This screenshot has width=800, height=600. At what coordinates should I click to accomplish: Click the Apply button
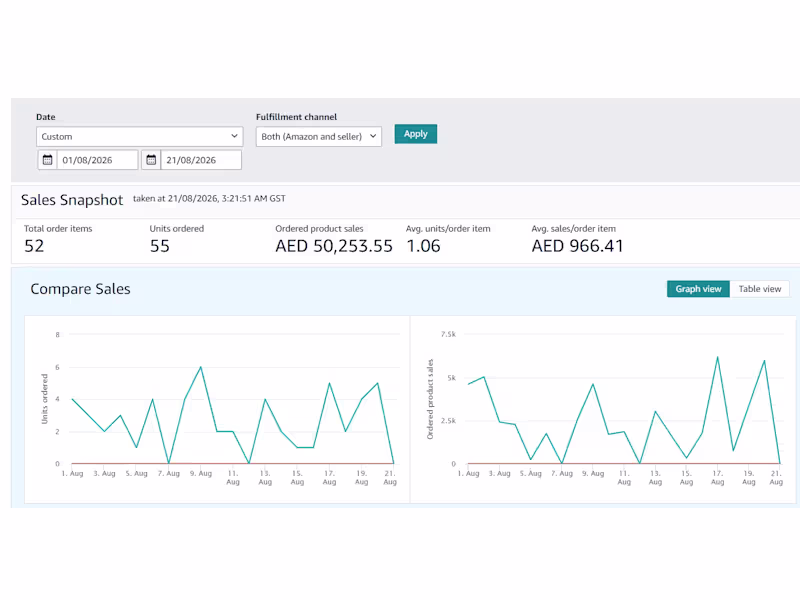415,134
